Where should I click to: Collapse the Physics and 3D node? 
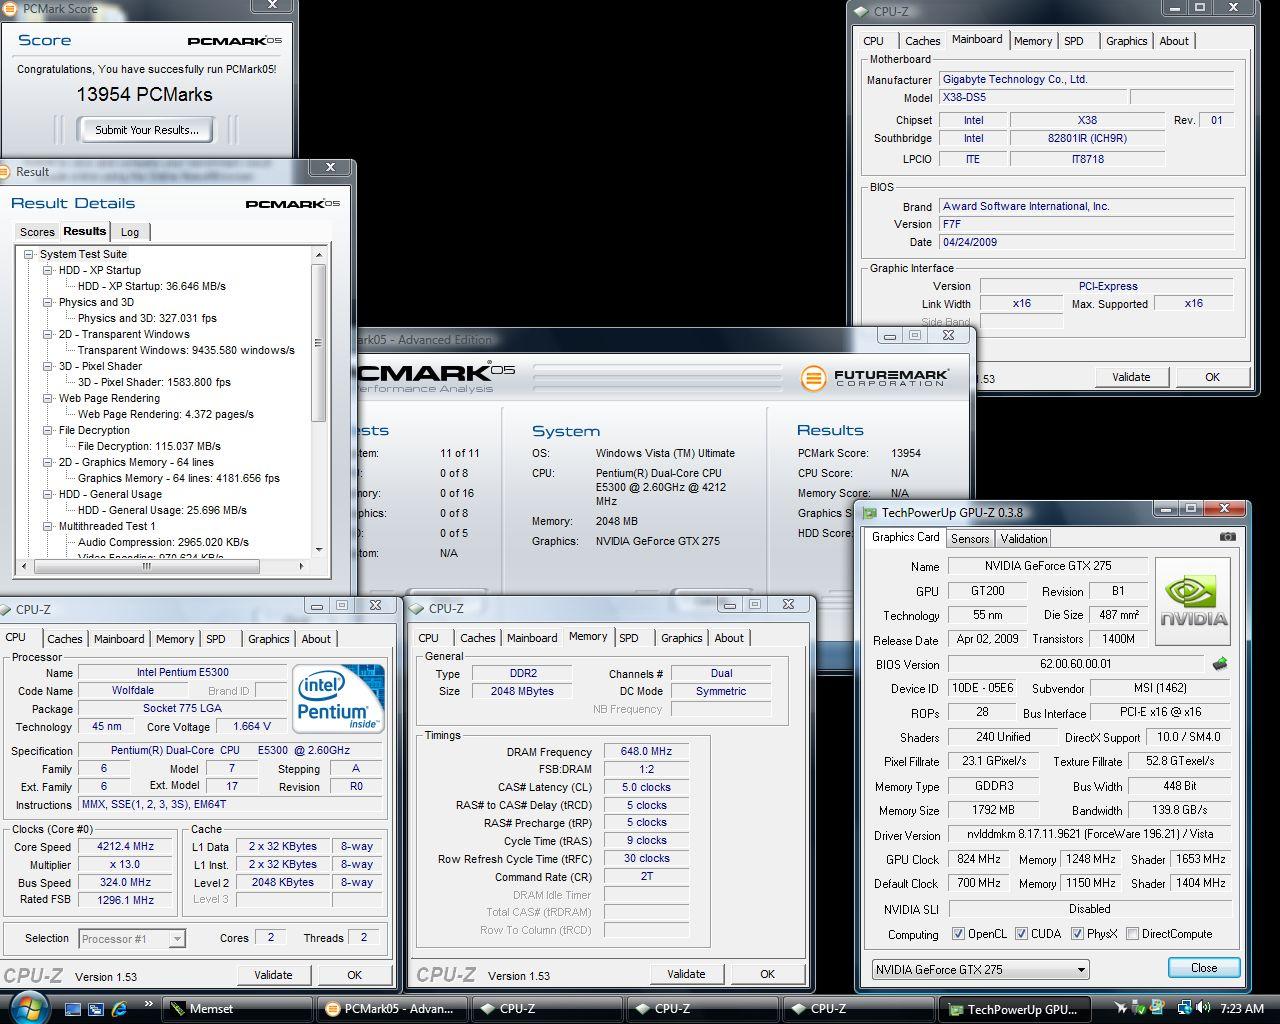coord(48,302)
